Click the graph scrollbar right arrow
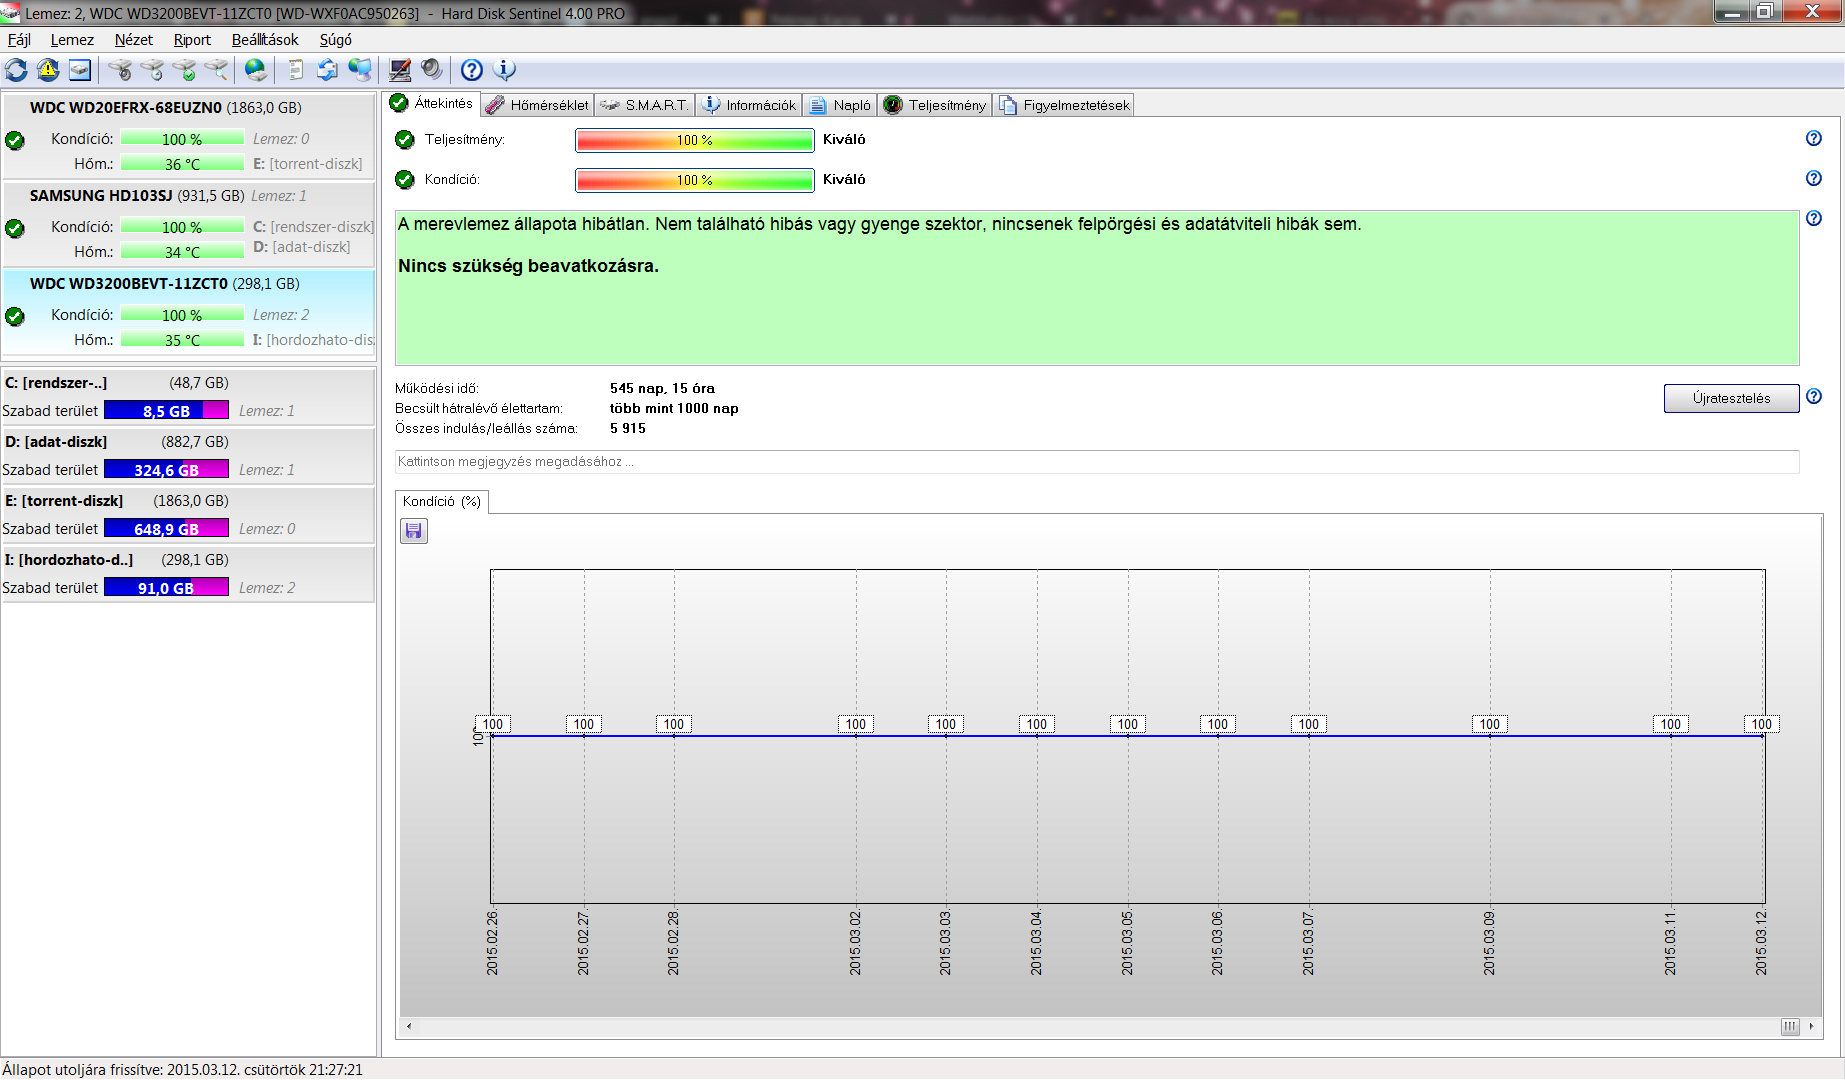The width and height of the screenshot is (1845, 1080). click(x=1811, y=1027)
